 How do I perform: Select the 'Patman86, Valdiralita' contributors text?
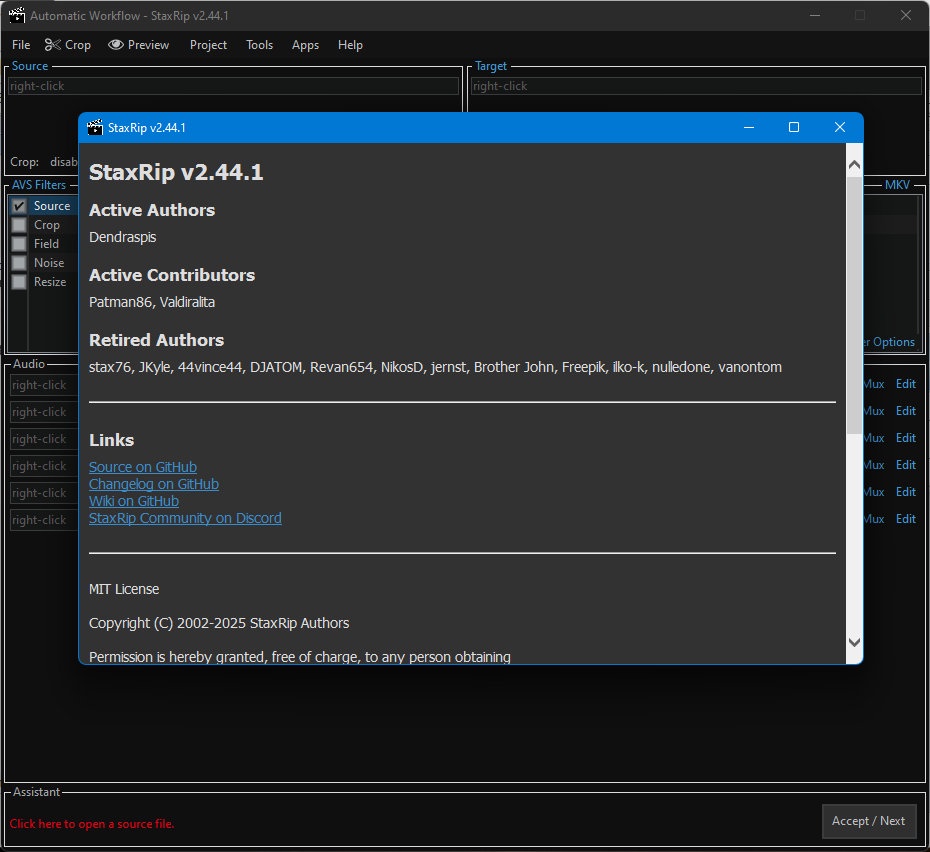(152, 302)
